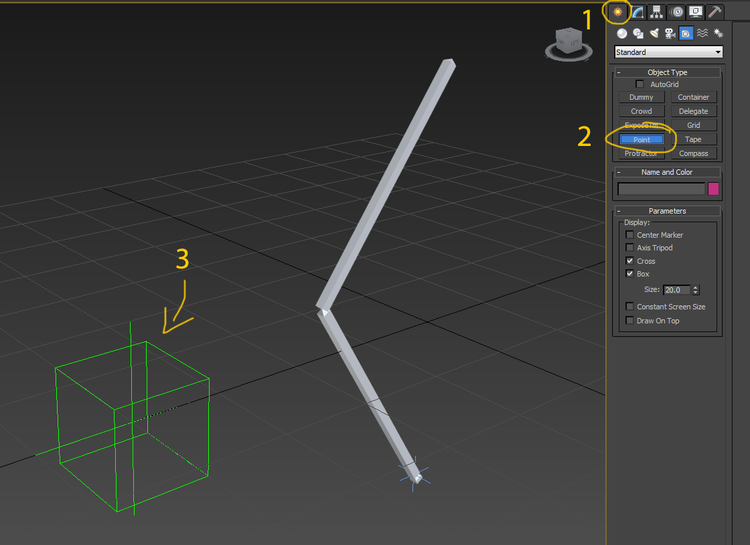
Task: Select the Systems gears icon
Action: click(718, 33)
